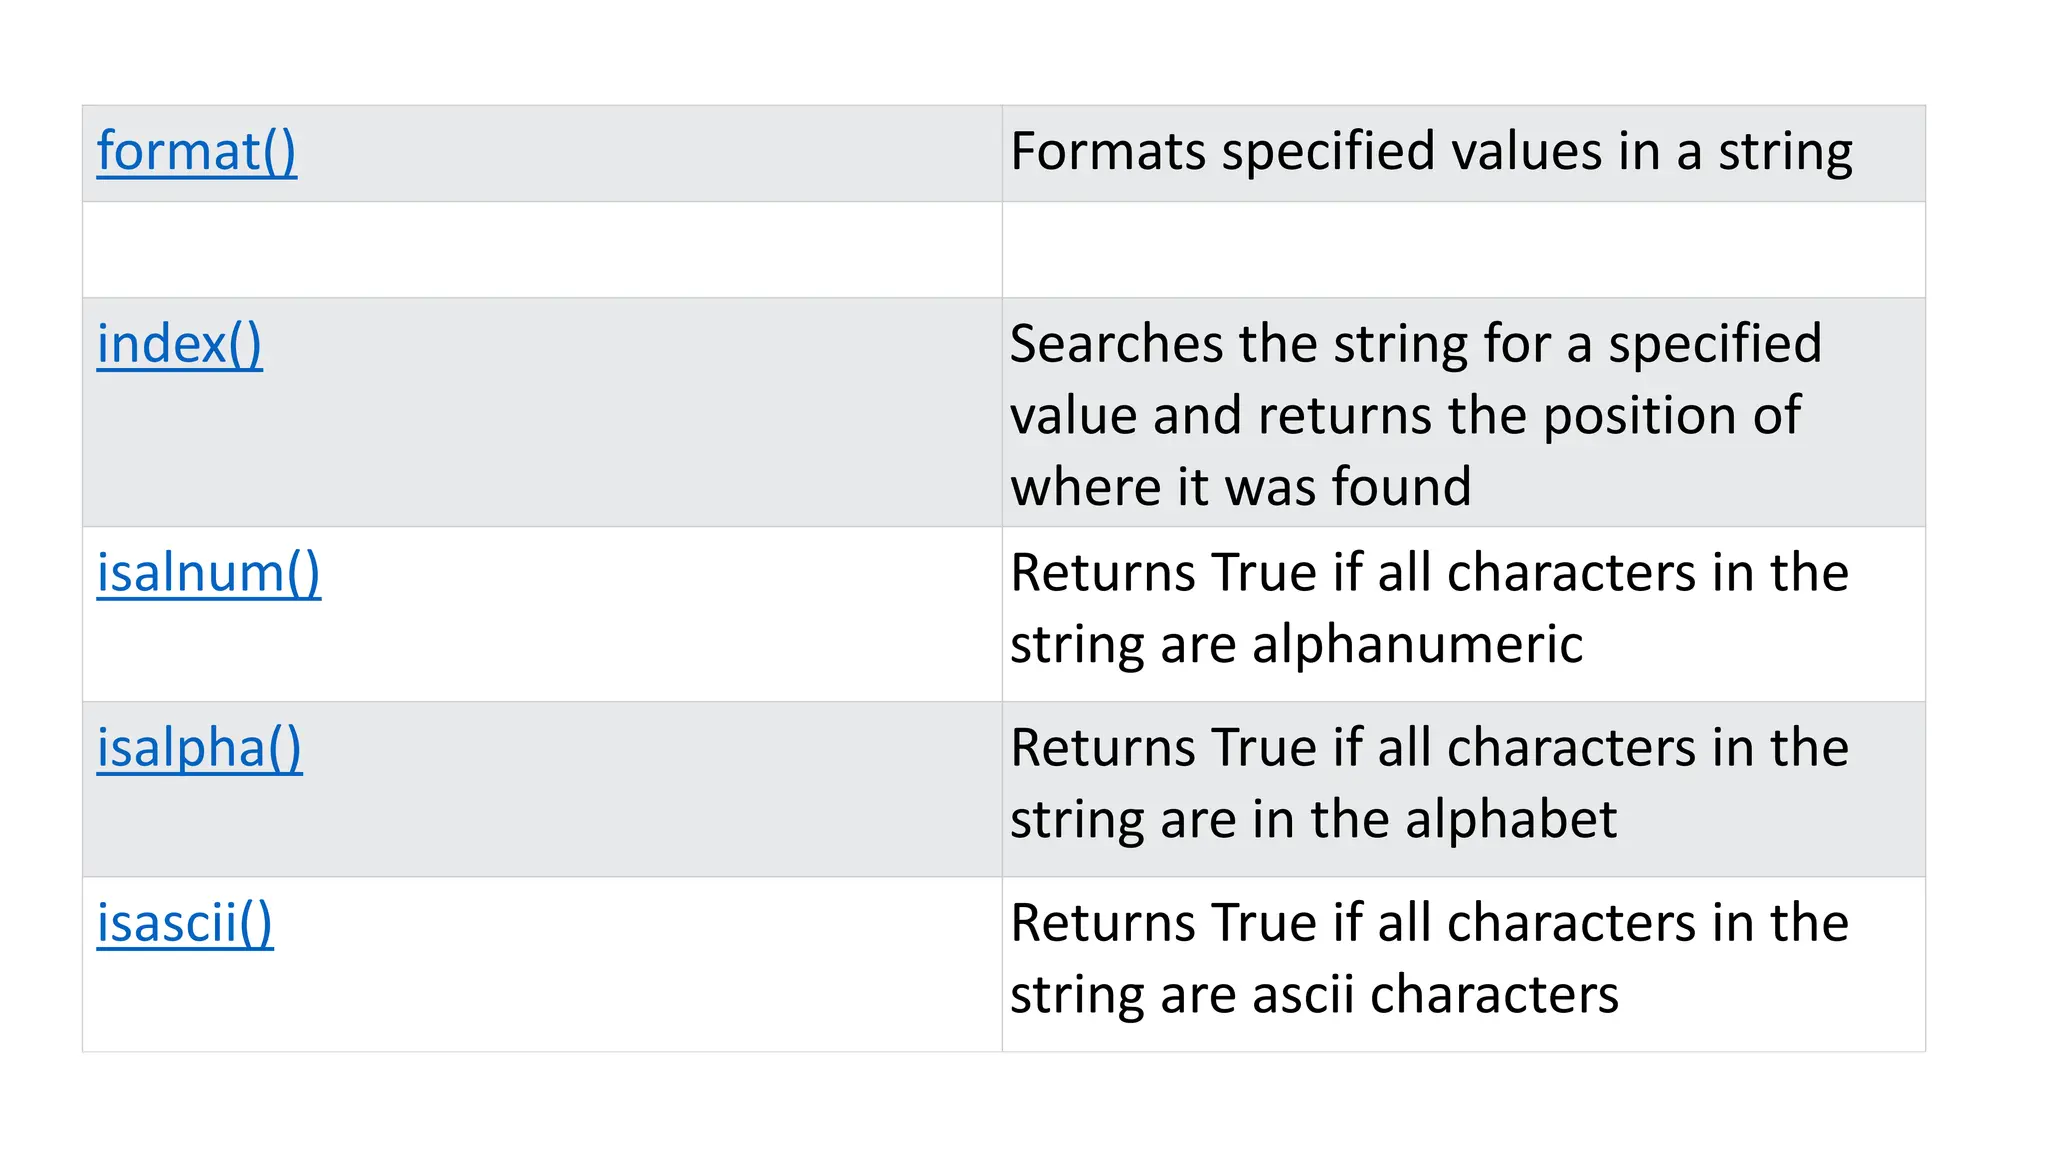This screenshot has height=1152, width=2048.
Task: Click the word 'alphanumeric'
Action: pyautogui.click(x=1417, y=645)
